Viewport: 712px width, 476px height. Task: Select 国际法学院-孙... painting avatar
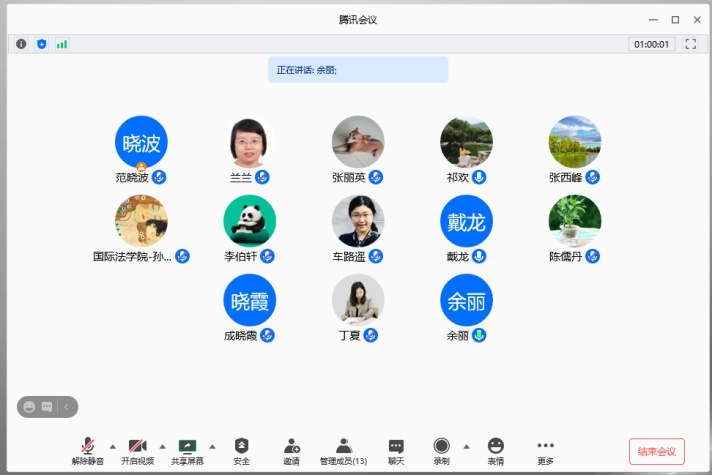pos(141,221)
